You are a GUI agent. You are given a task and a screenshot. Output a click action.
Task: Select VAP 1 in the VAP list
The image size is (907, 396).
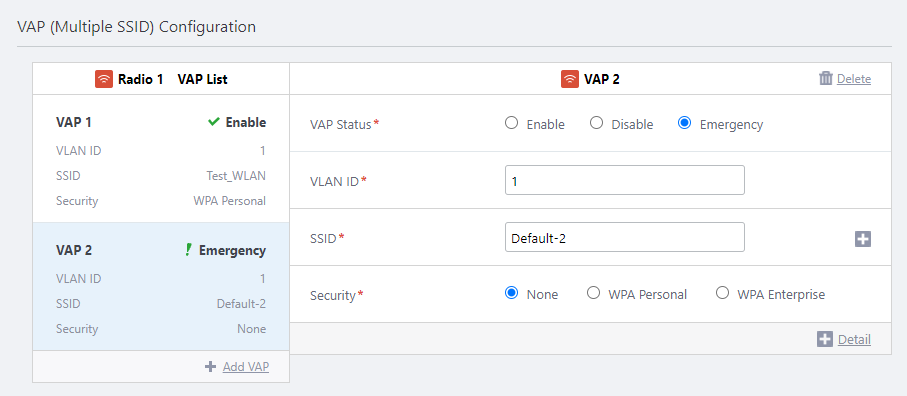pos(161,159)
